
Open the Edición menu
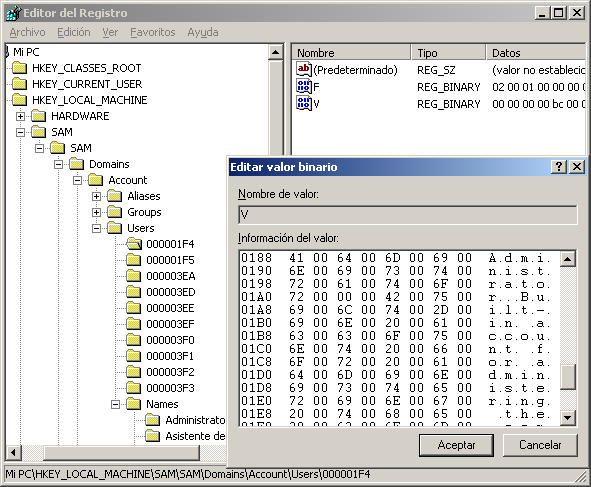tap(74, 32)
